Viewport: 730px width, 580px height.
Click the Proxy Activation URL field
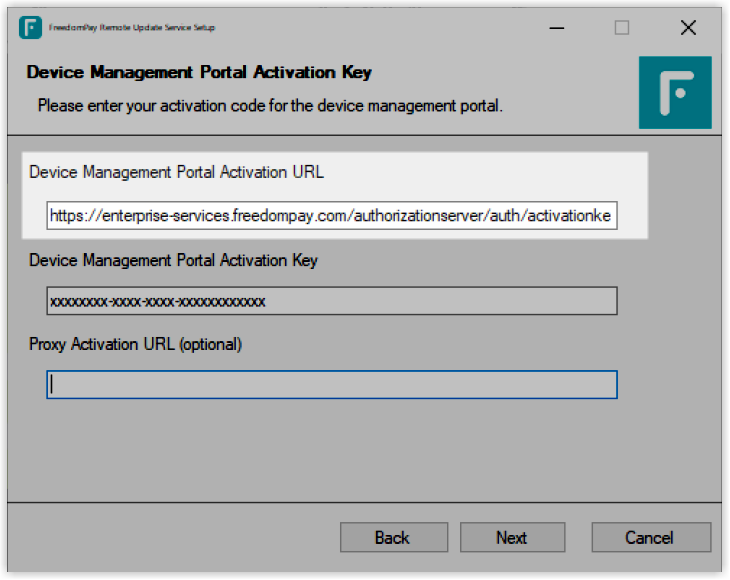click(332, 384)
